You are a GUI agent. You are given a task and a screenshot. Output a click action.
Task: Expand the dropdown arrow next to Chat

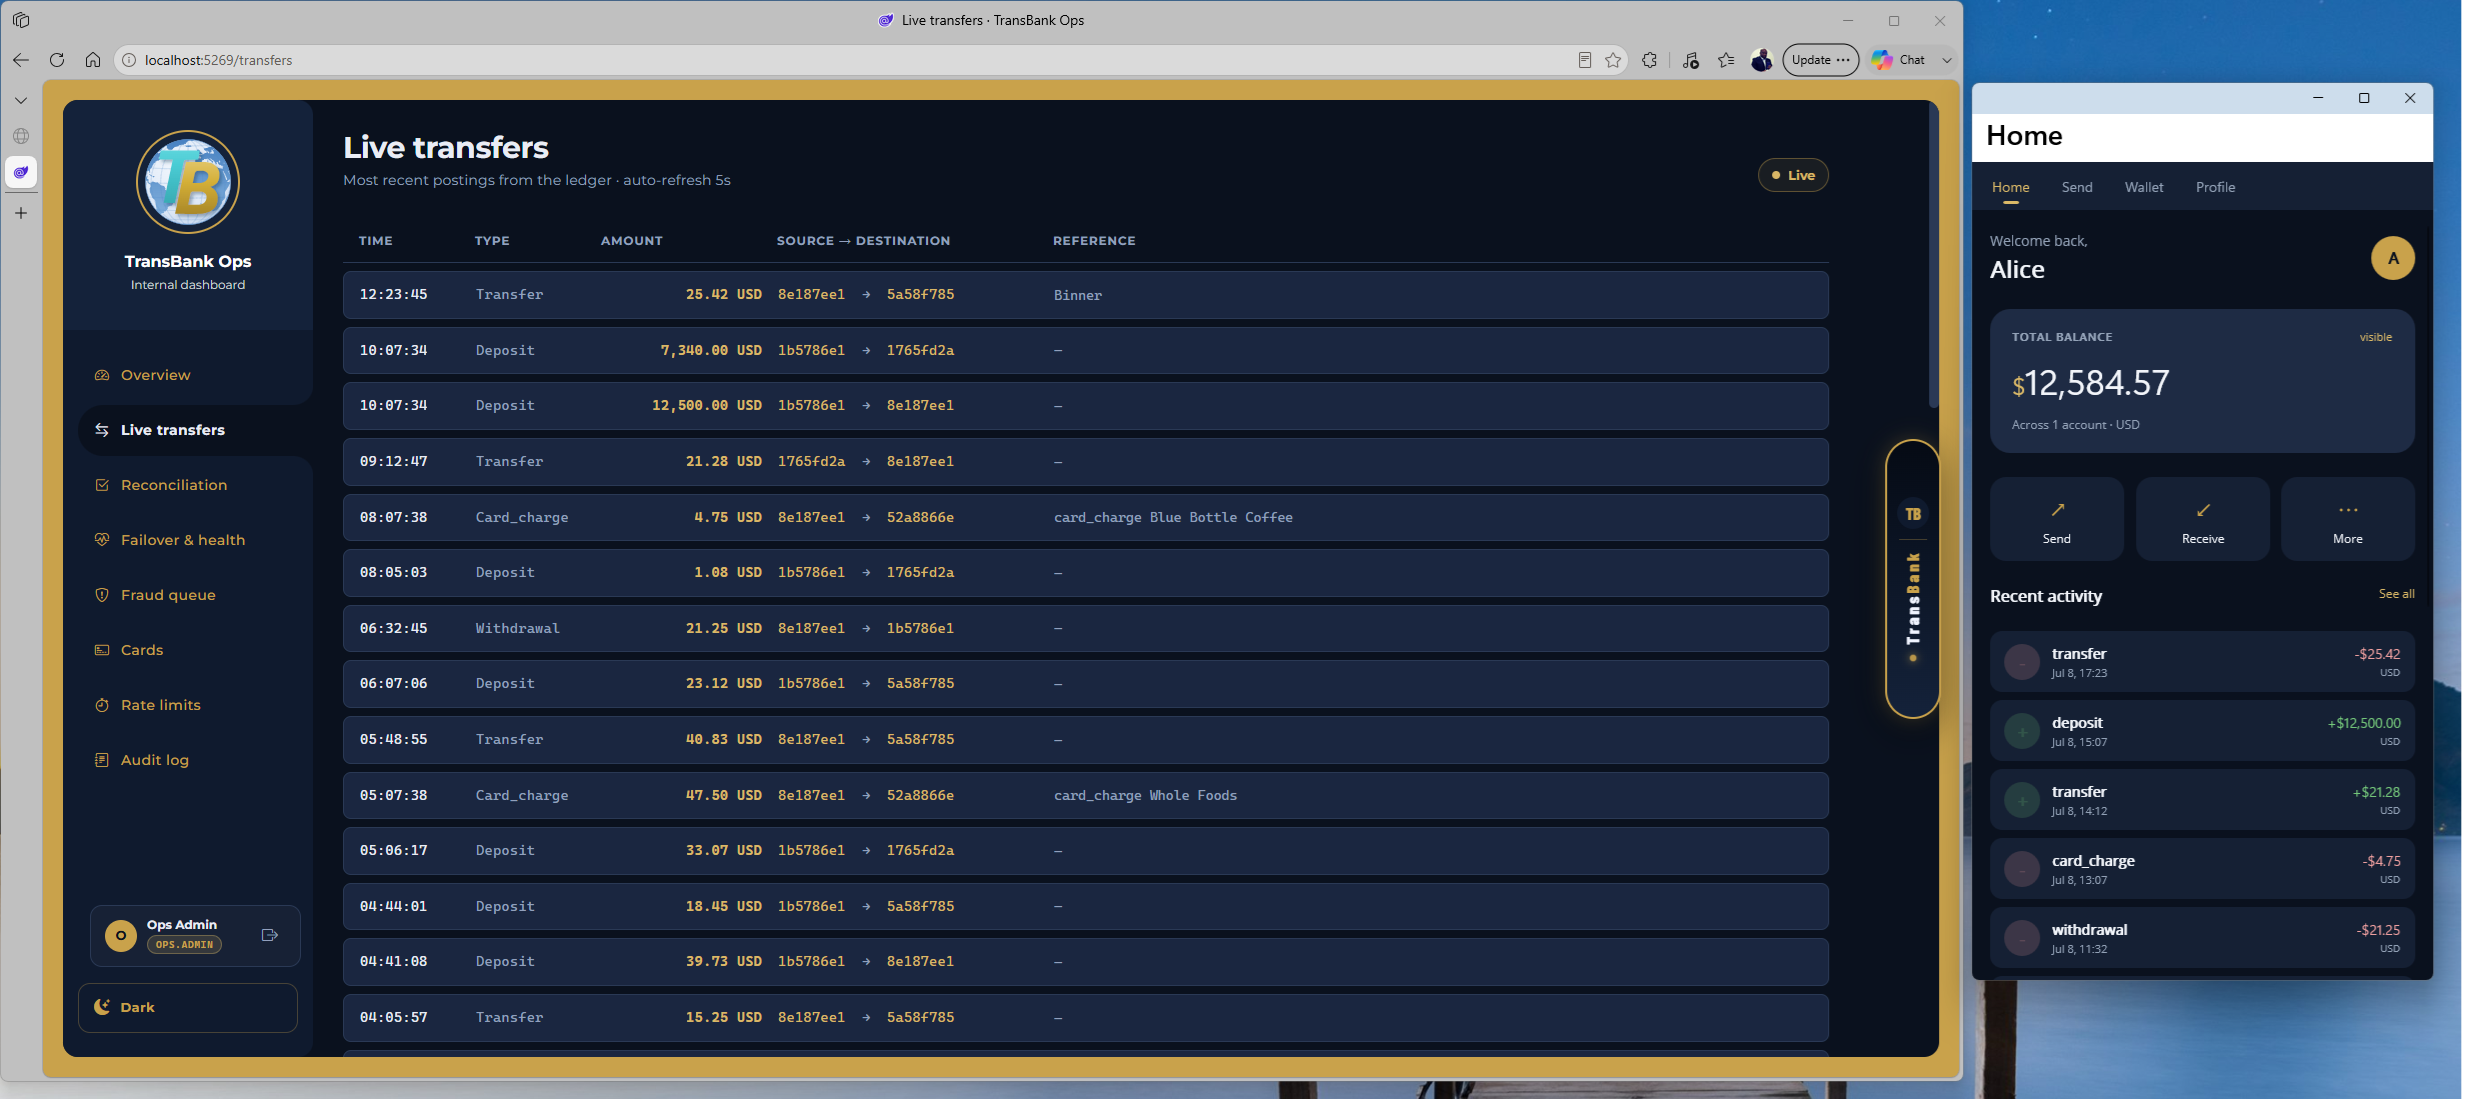(x=1947, y=60)
